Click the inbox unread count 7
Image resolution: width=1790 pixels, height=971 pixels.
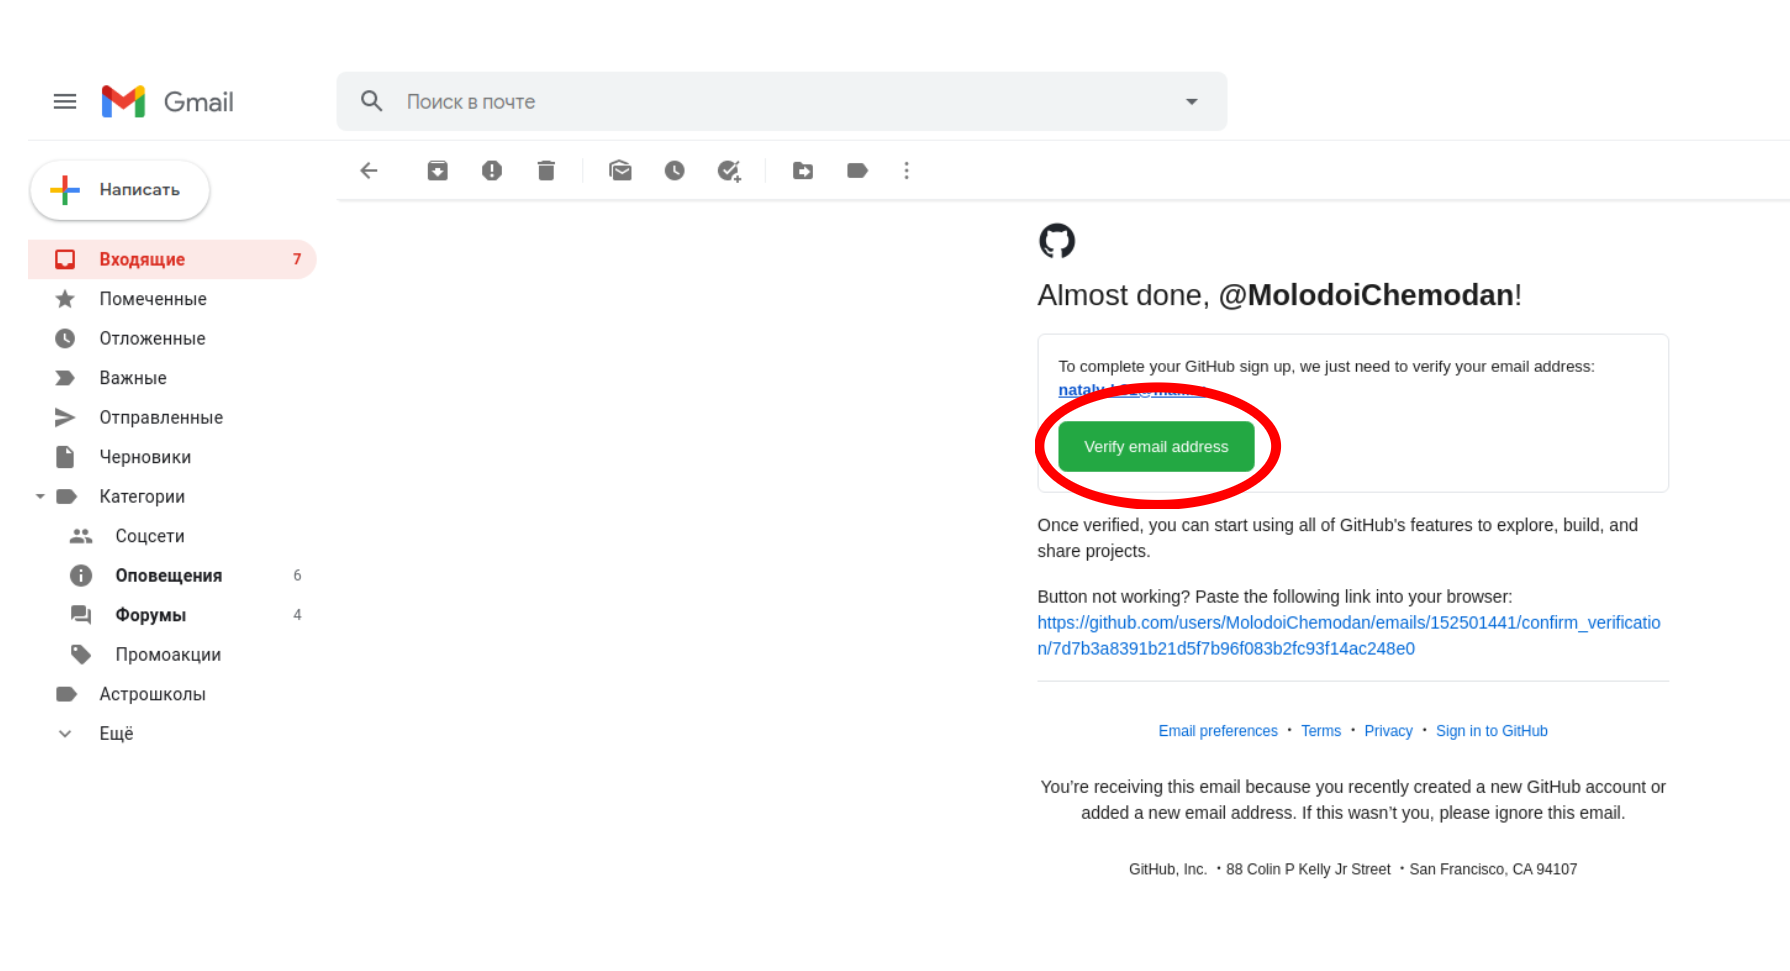297,260
